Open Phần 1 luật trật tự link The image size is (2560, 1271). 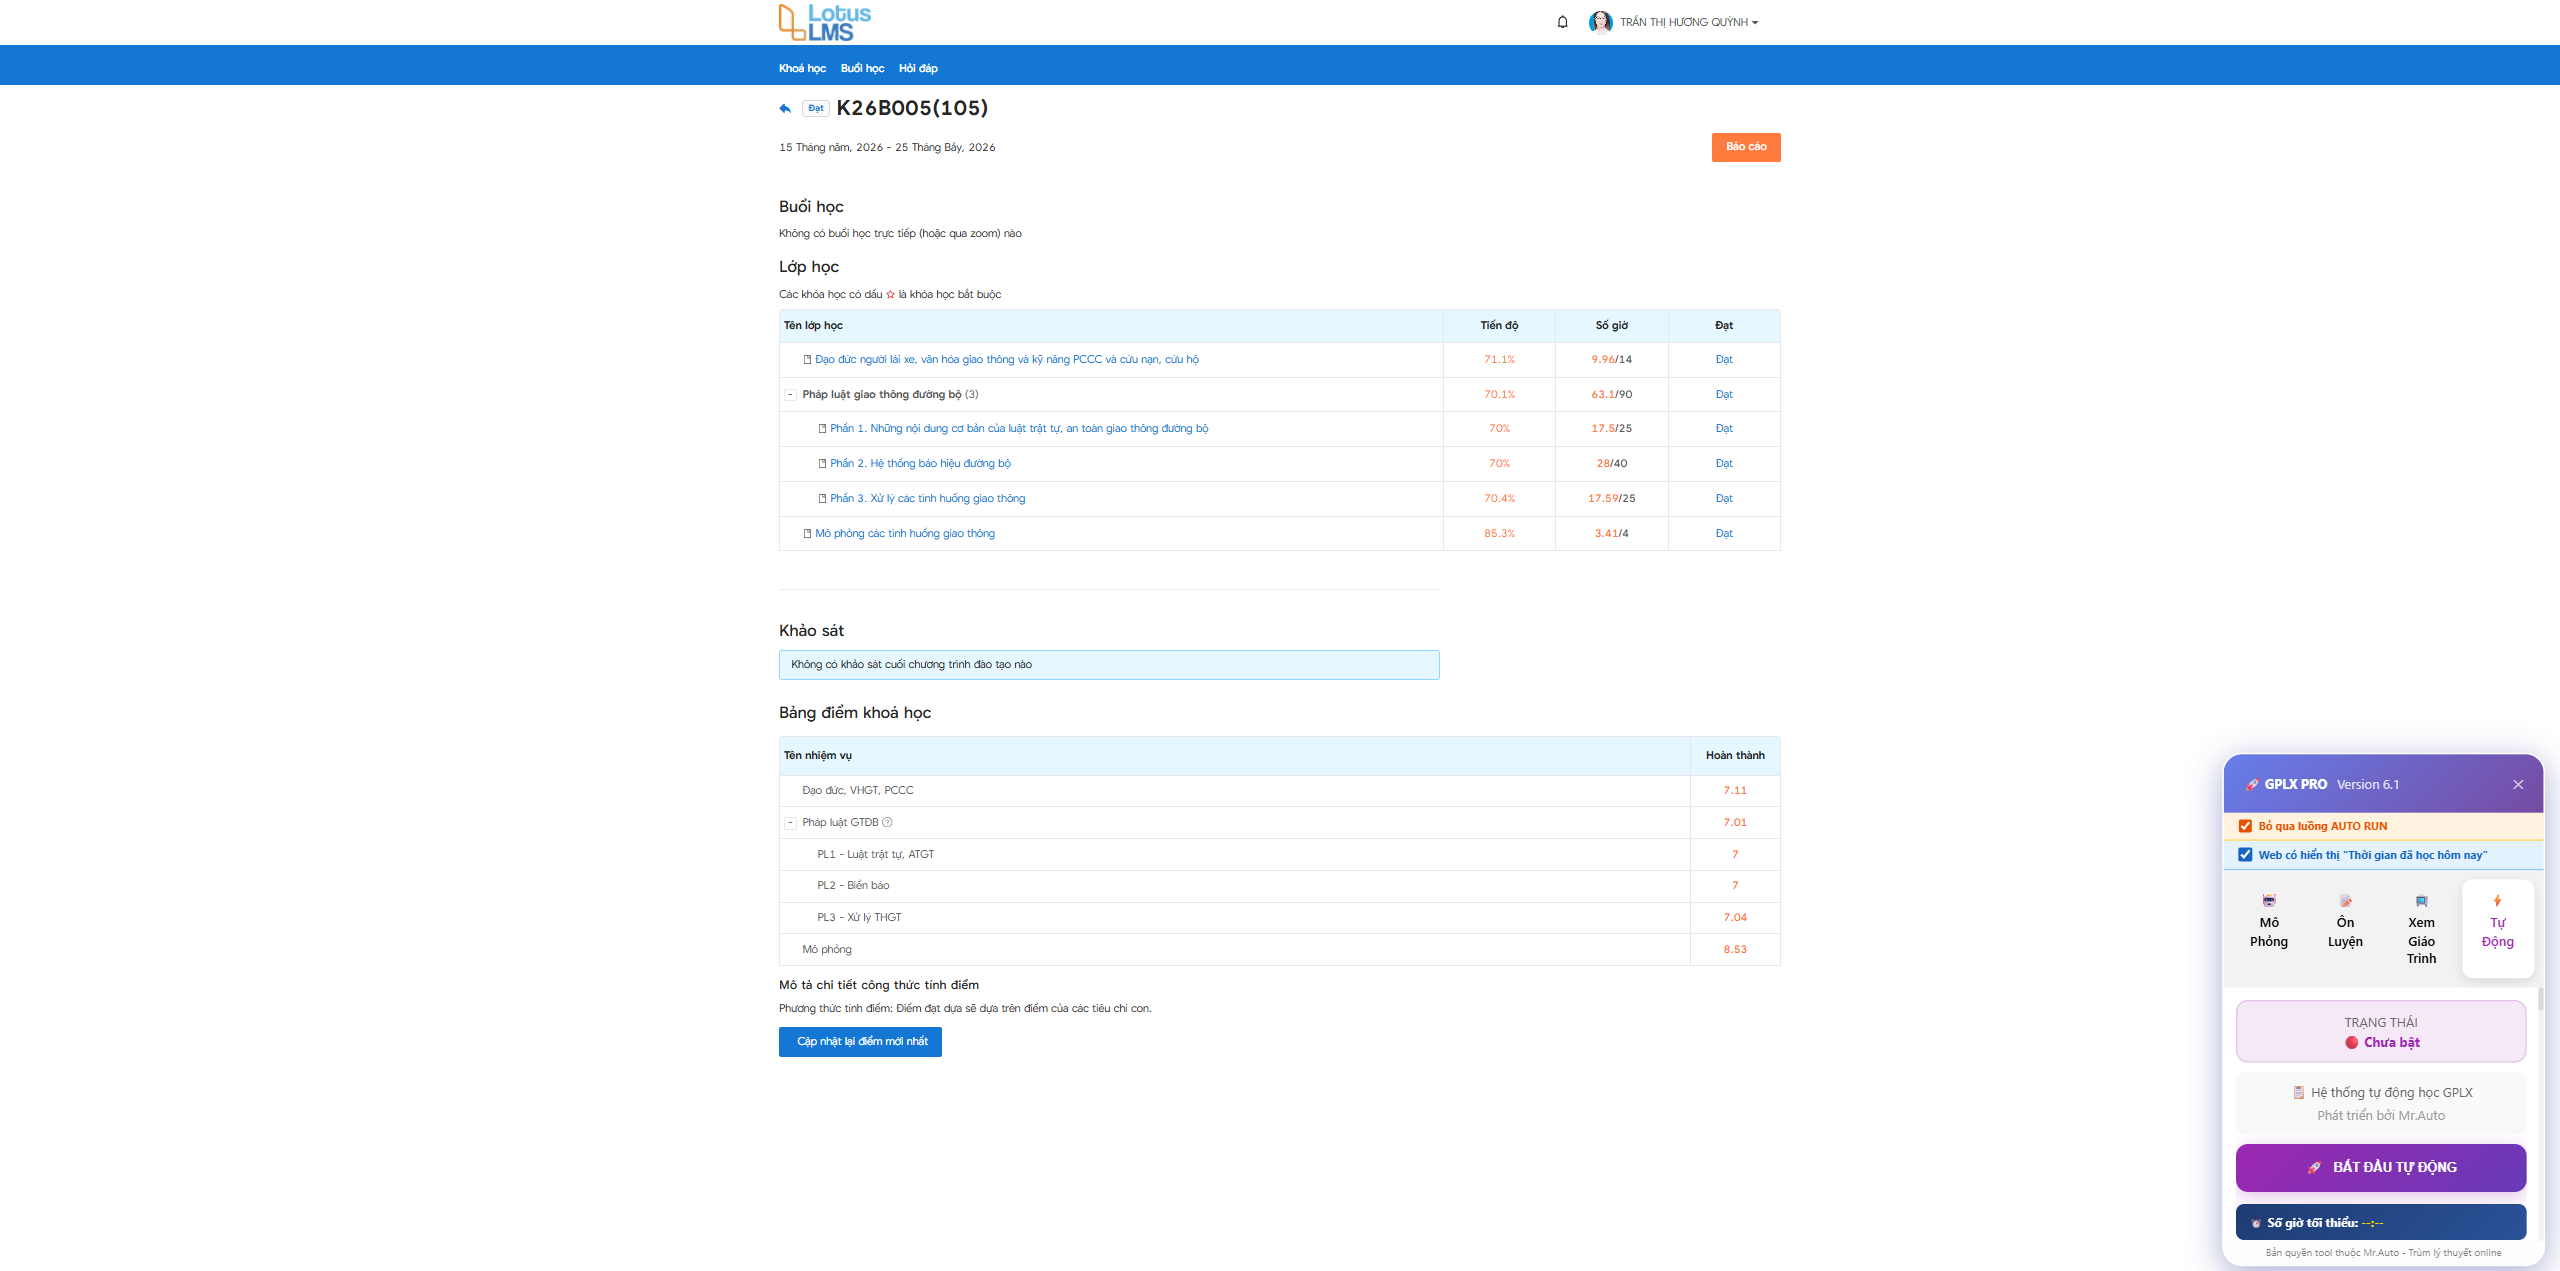[1019, 429]
